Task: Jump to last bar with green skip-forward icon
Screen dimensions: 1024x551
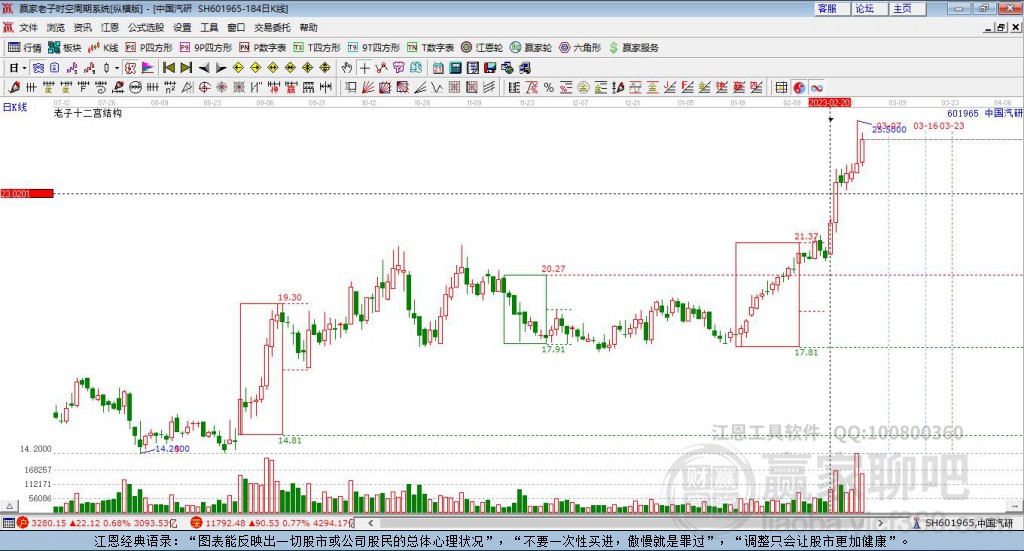Action: (x=186, y=68)
